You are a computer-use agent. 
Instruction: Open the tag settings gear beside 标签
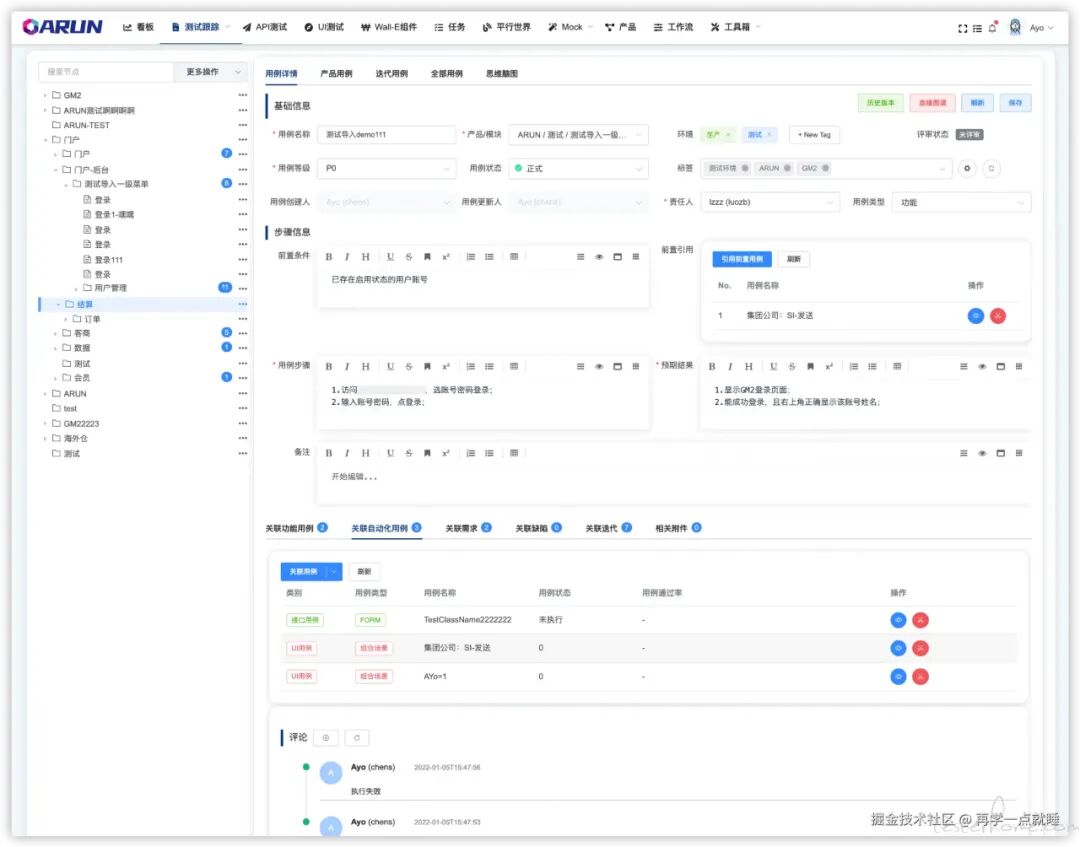click(967, 168)
